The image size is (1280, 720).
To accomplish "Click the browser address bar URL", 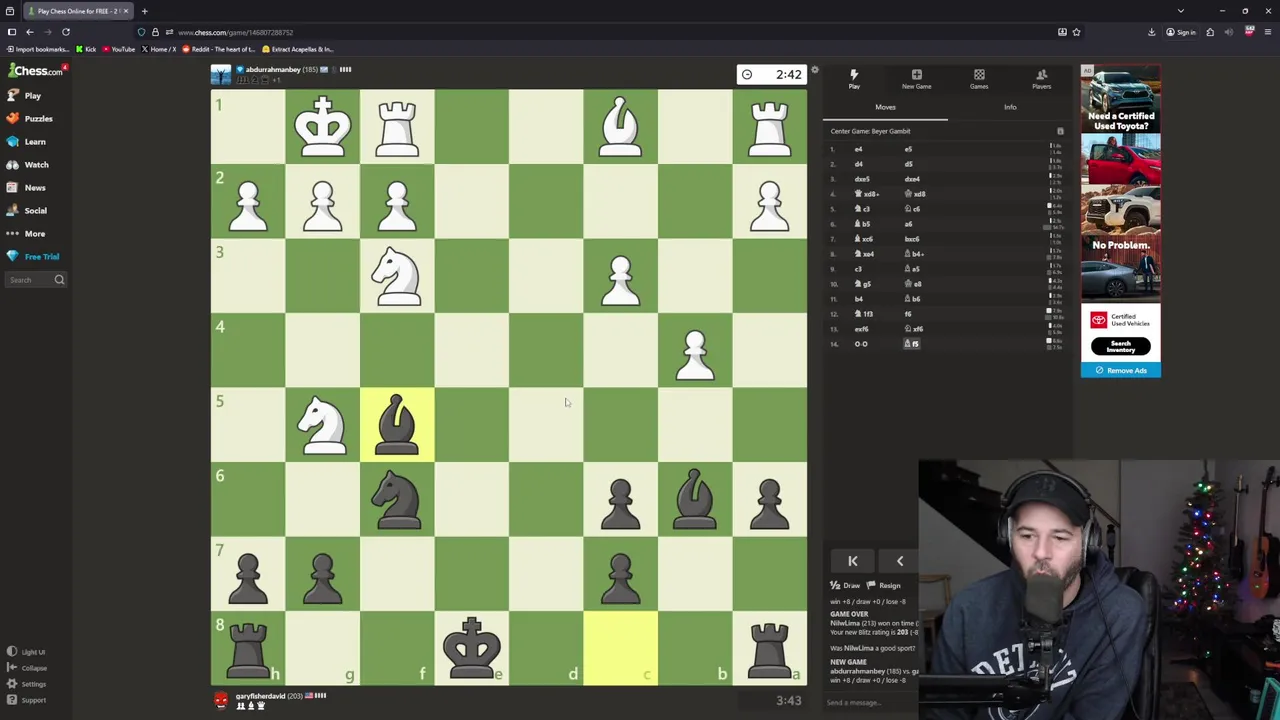I will (x=236, y=32).
